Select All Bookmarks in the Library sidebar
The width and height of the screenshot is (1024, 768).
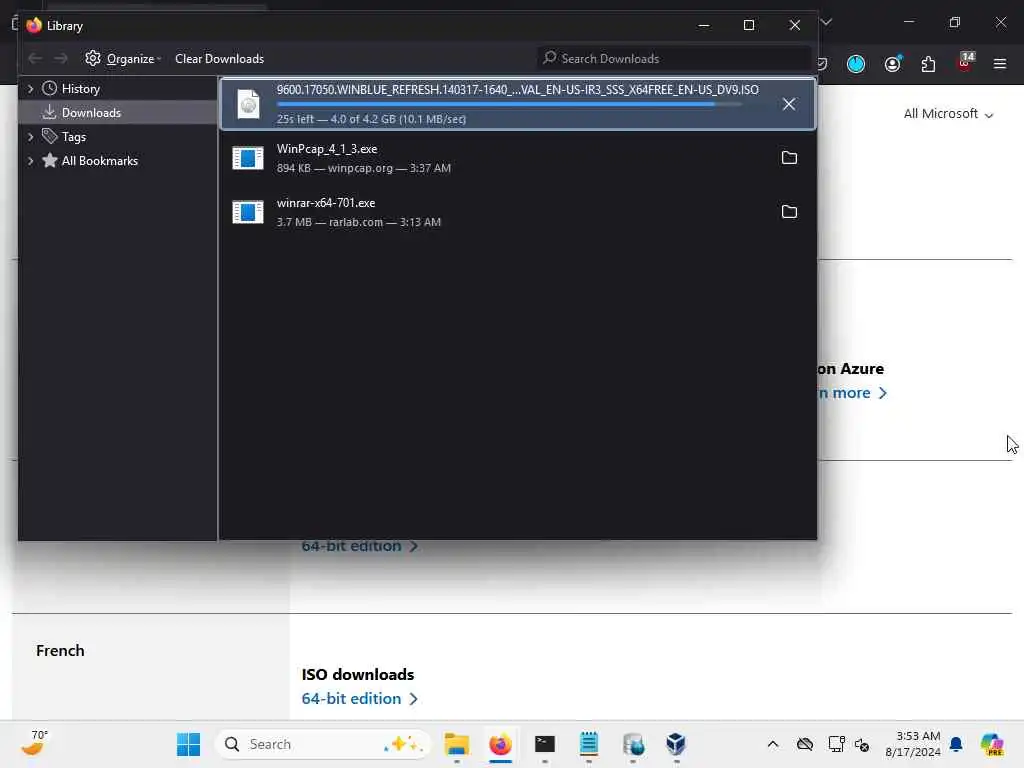coord(99,161)
